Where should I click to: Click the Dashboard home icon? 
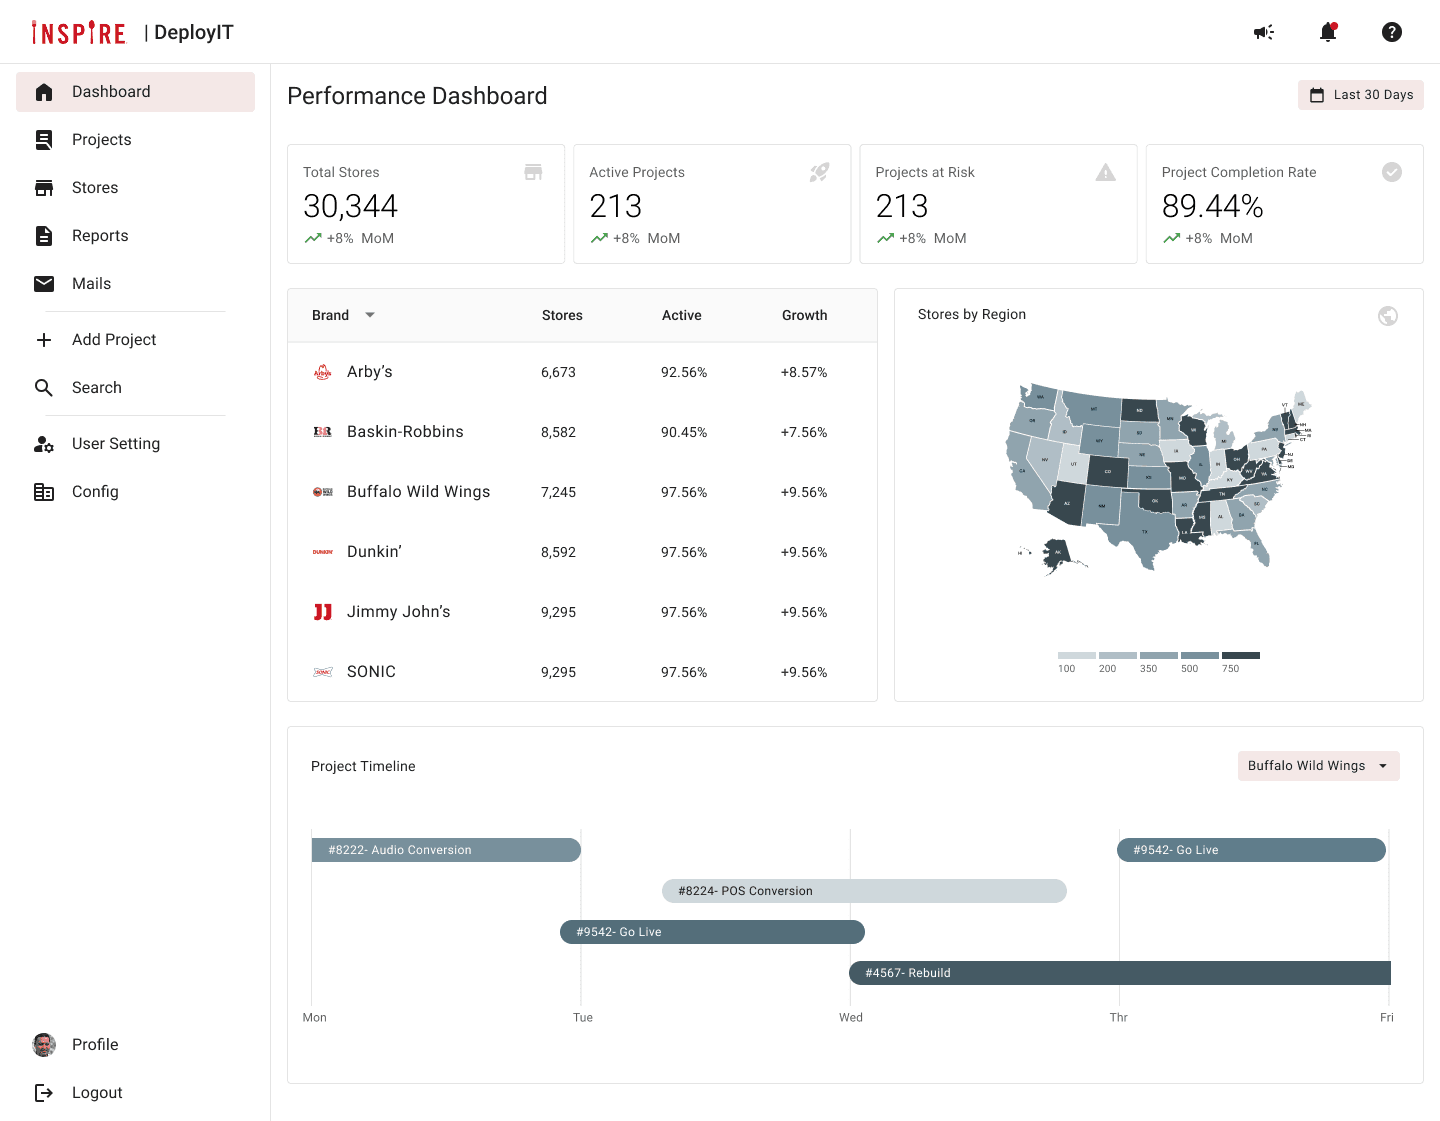point(44,92)
